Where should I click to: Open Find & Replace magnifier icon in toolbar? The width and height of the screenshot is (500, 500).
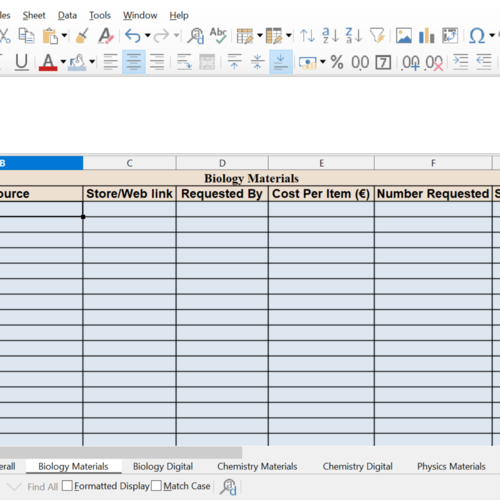pyautogui.click(x=195, y=35)
